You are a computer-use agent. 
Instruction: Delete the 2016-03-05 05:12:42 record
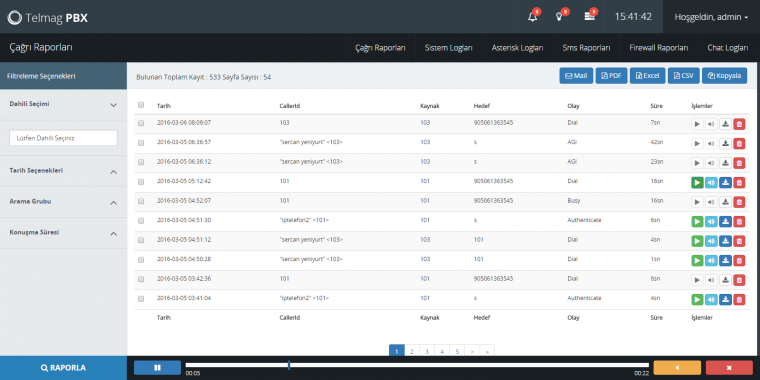coord(739,182)
